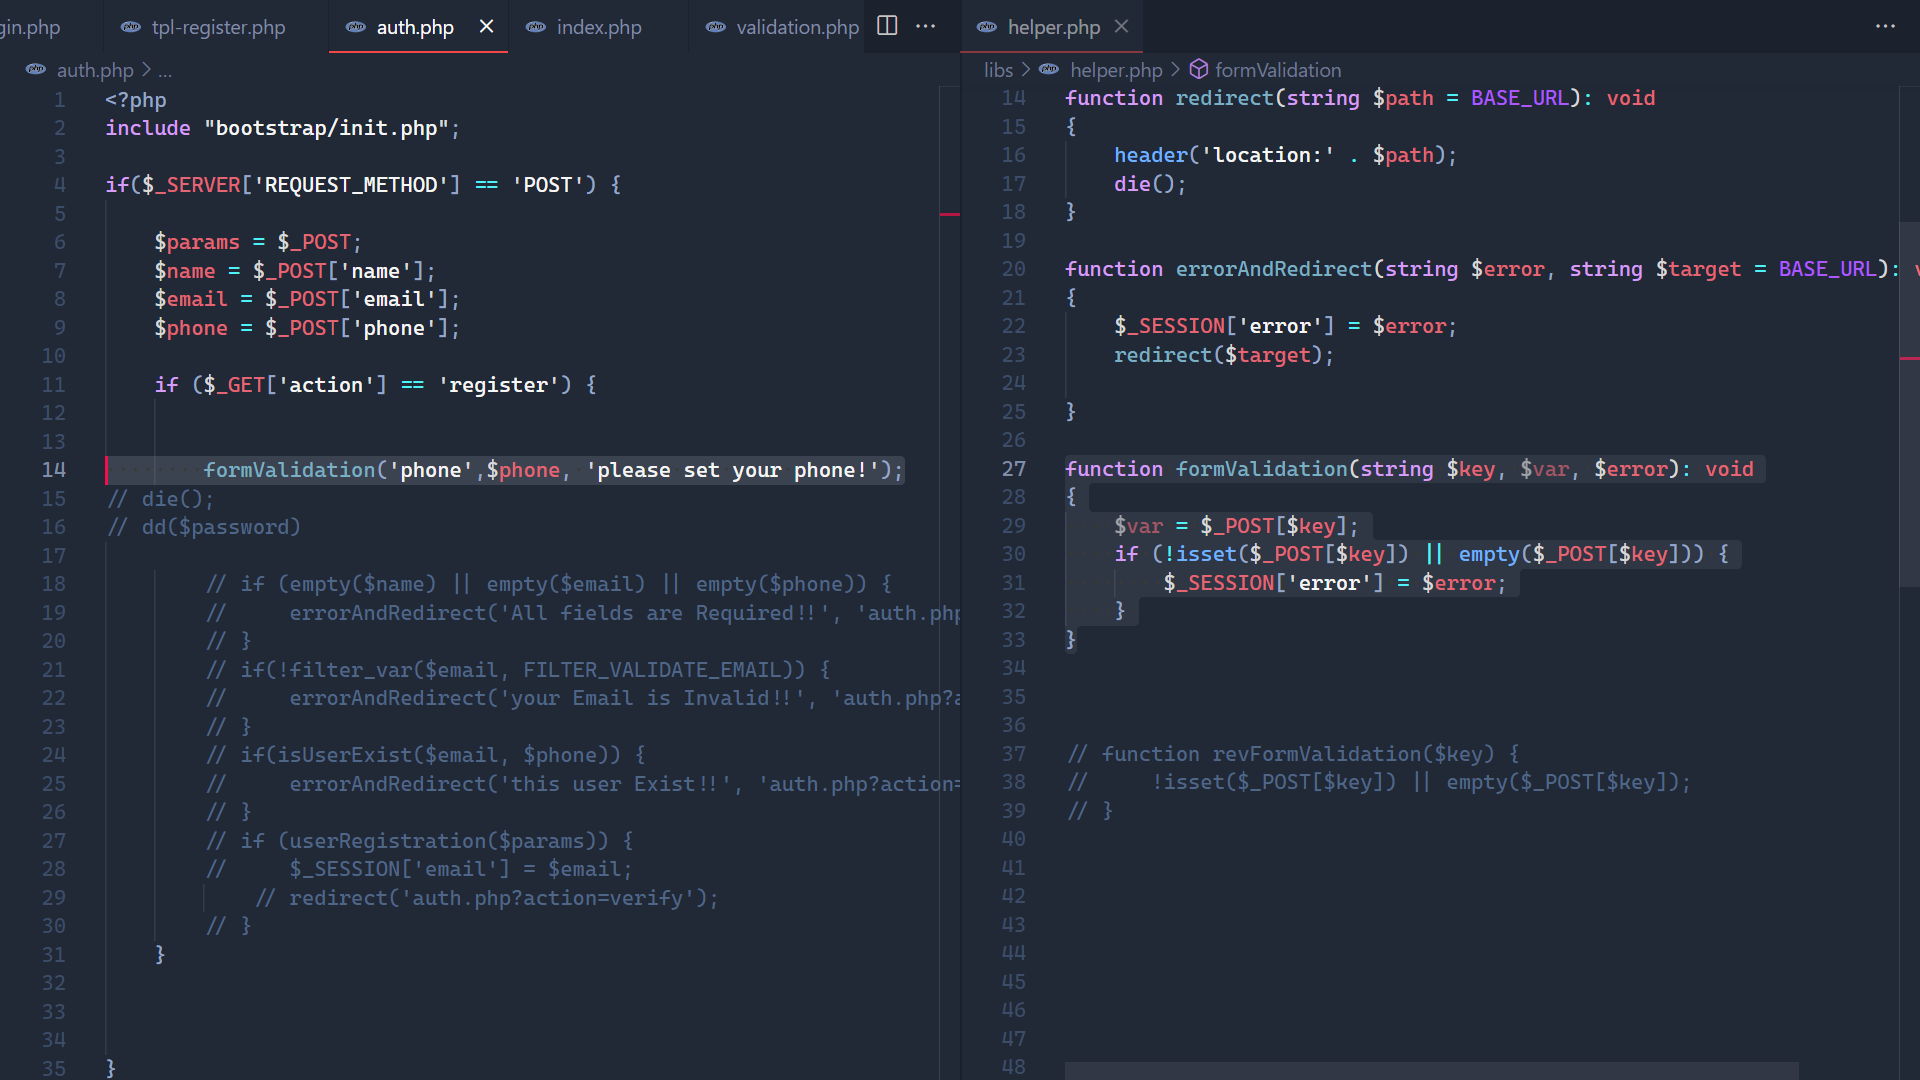Click $email = $_POST['email'] line
1920x1080 pixels.
(307, 299)
